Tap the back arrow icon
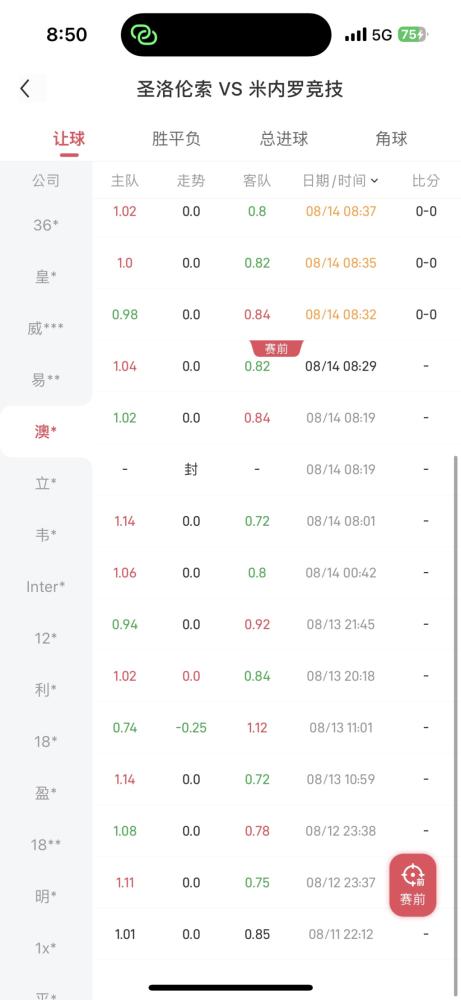This screenshot has height=1000, width=461. click(25, 89)
